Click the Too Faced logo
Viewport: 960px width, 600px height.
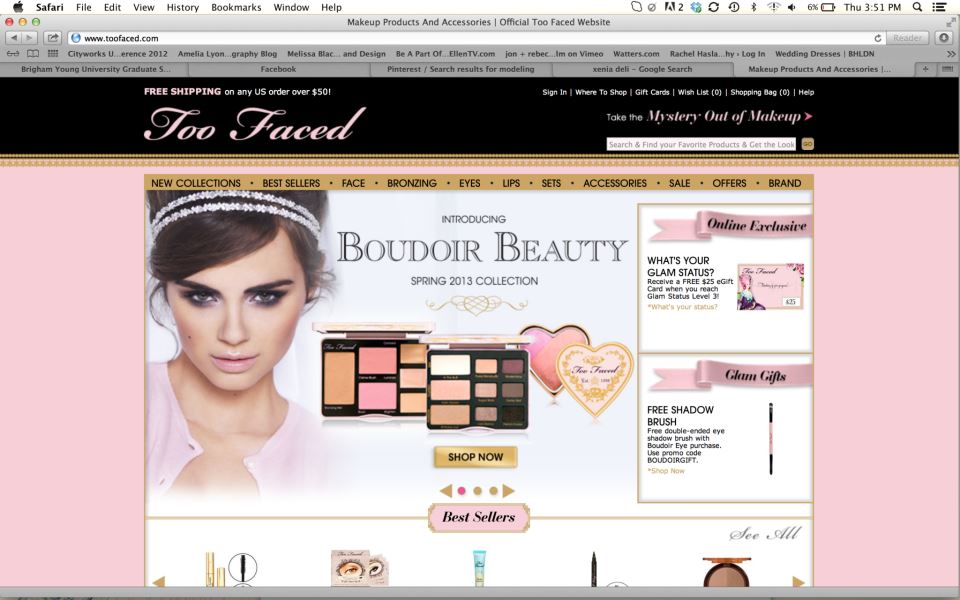click(x=255, y=124)
